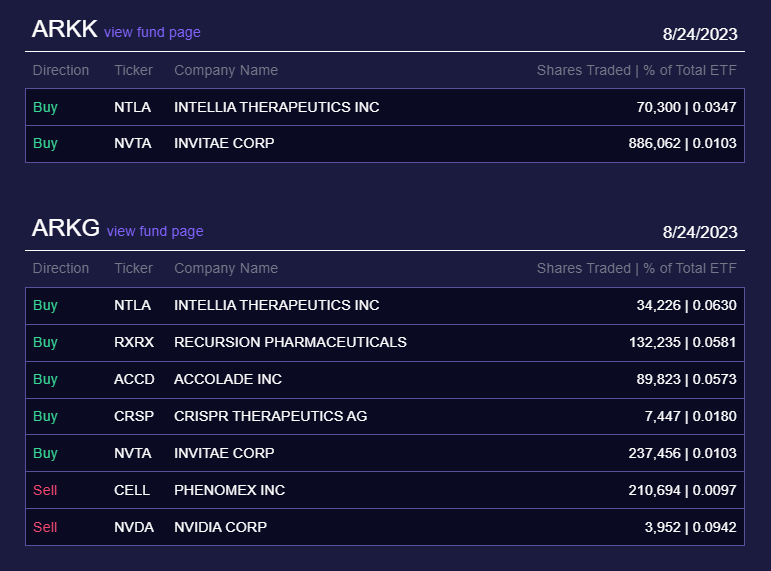
Task: Click ARKK's Ticker column header
Action: tap(133, 70)
